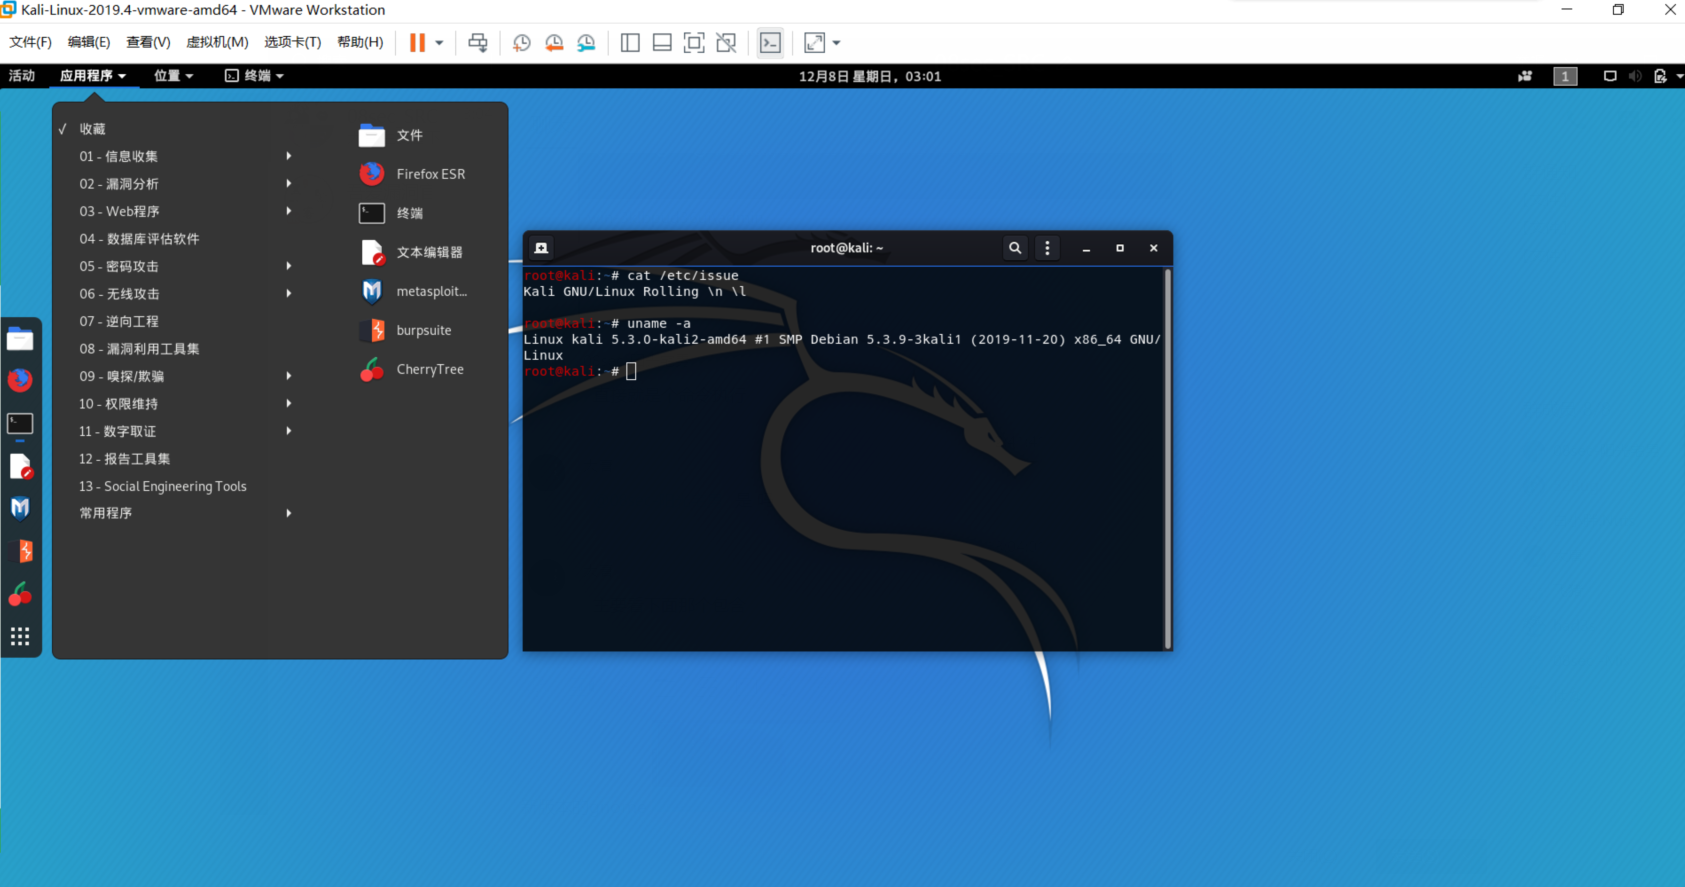The image size is (1685, 887).
Task: Click the network tray icon
Action: pyautogui.click(x=1610, y=76)
